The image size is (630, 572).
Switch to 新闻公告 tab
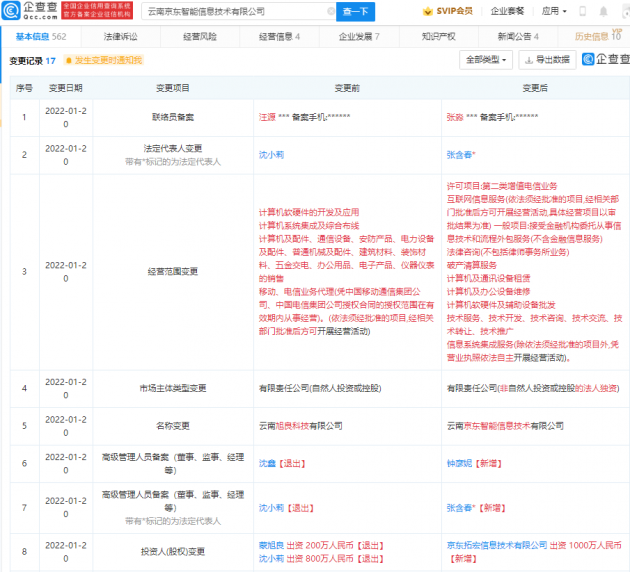tap(518, 37)
